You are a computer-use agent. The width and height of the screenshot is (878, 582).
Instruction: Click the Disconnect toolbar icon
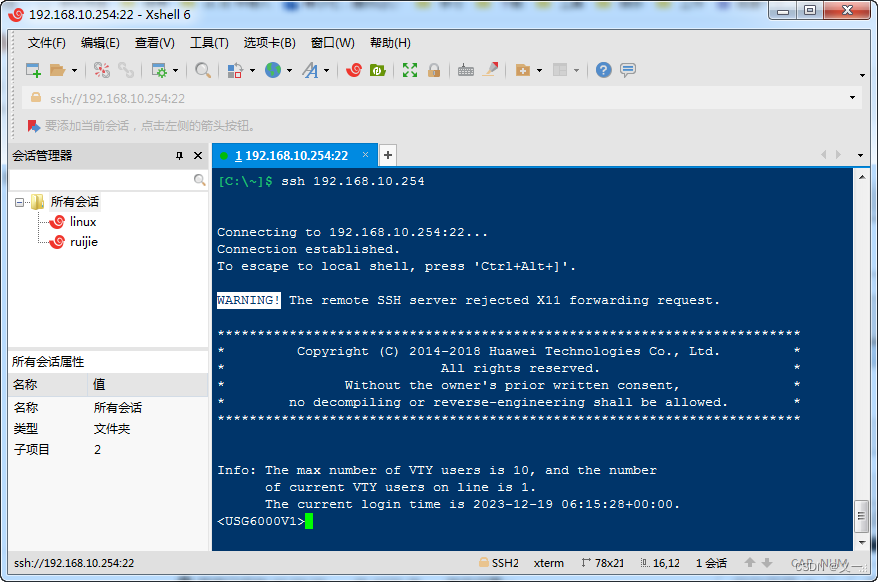click(x=101, y=70)
